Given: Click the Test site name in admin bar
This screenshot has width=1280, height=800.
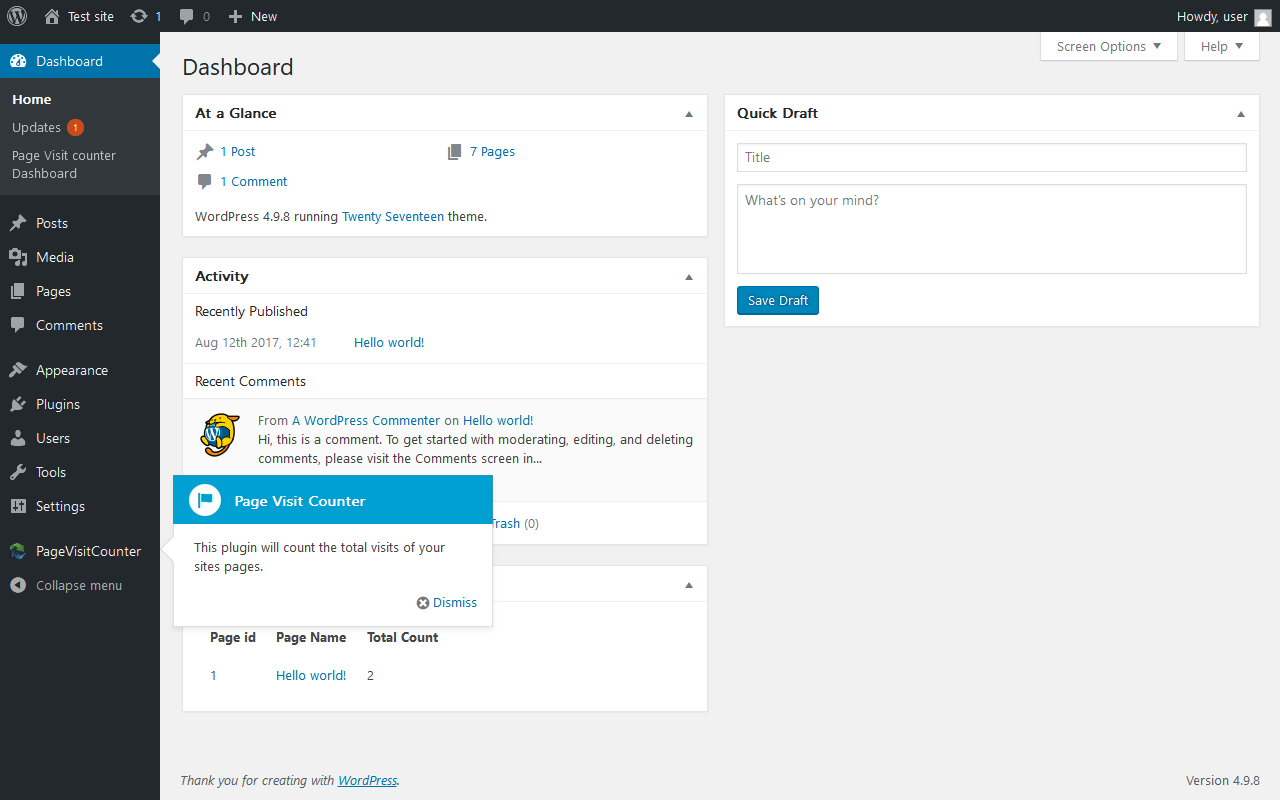Looking at the screenshot, I should pyautogui.click(x=91, y=16).
